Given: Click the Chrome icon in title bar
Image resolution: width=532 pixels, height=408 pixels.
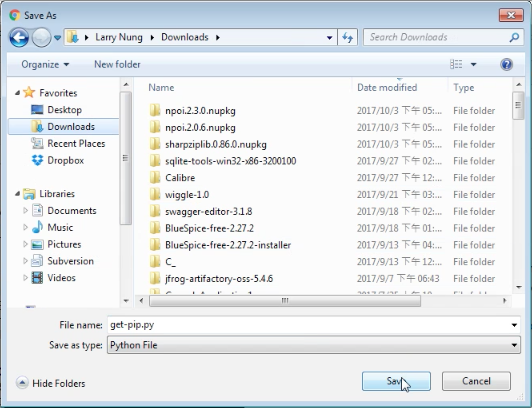Looking at the screenshot, I should 15,15.
